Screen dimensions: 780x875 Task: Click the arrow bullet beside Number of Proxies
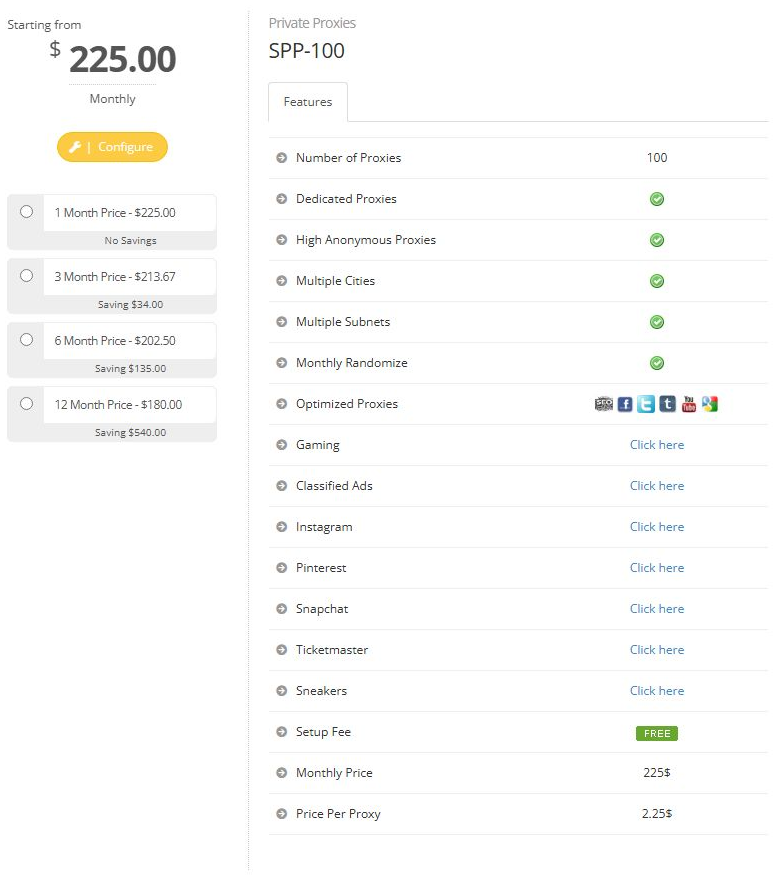pyautogui.click(x=282, y=158)
